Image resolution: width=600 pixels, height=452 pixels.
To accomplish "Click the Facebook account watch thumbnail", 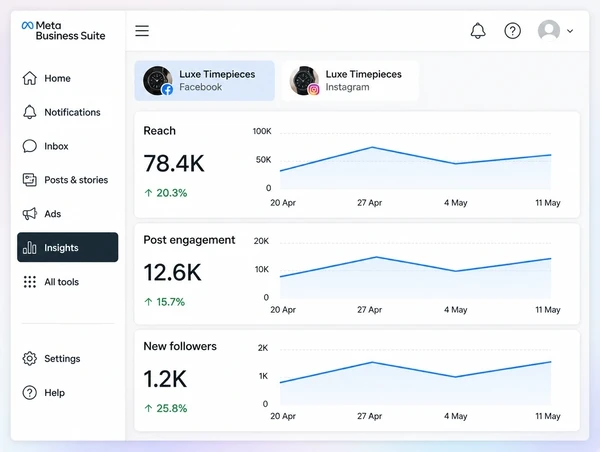I will tap(157, 80).
